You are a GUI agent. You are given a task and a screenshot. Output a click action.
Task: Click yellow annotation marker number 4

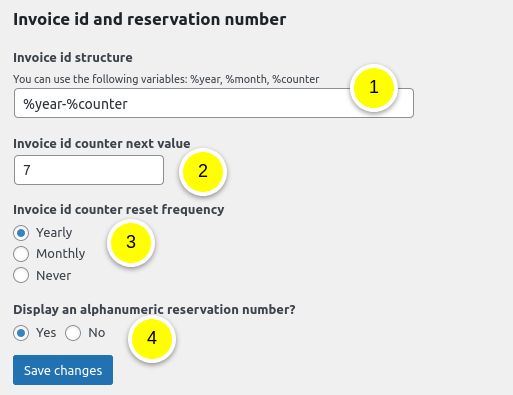pos(152,338)
